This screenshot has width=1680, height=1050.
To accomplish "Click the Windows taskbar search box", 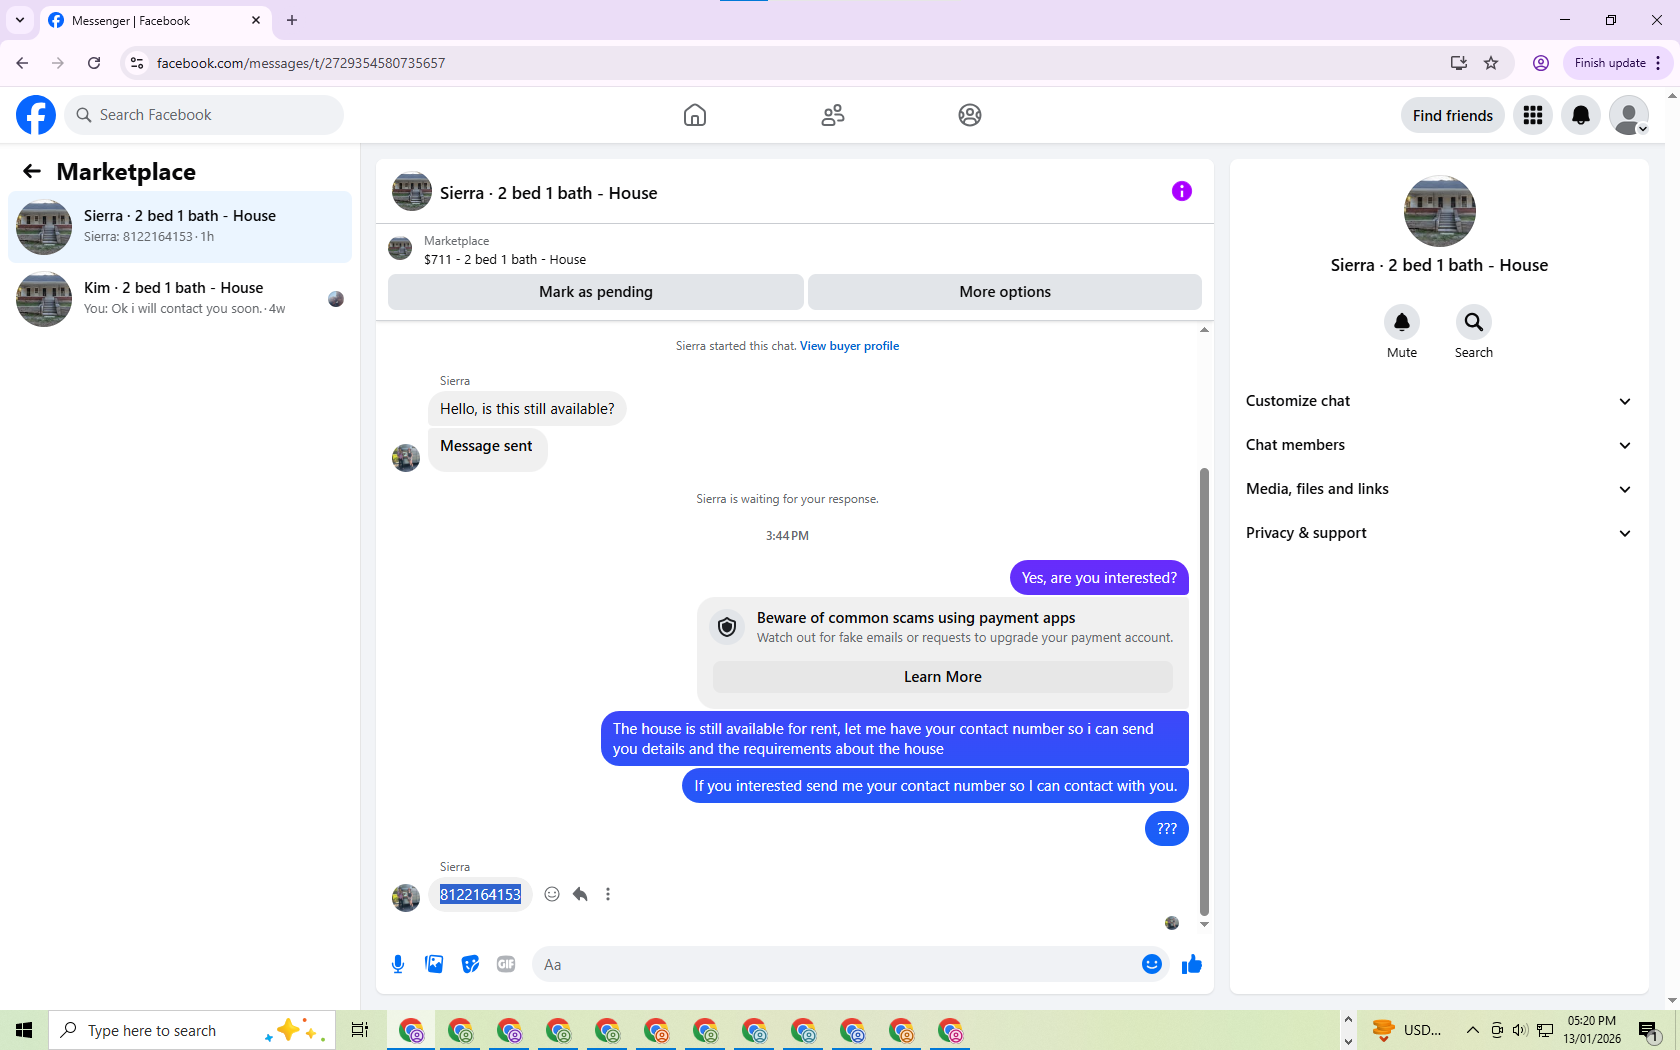I will (190, 1030).
